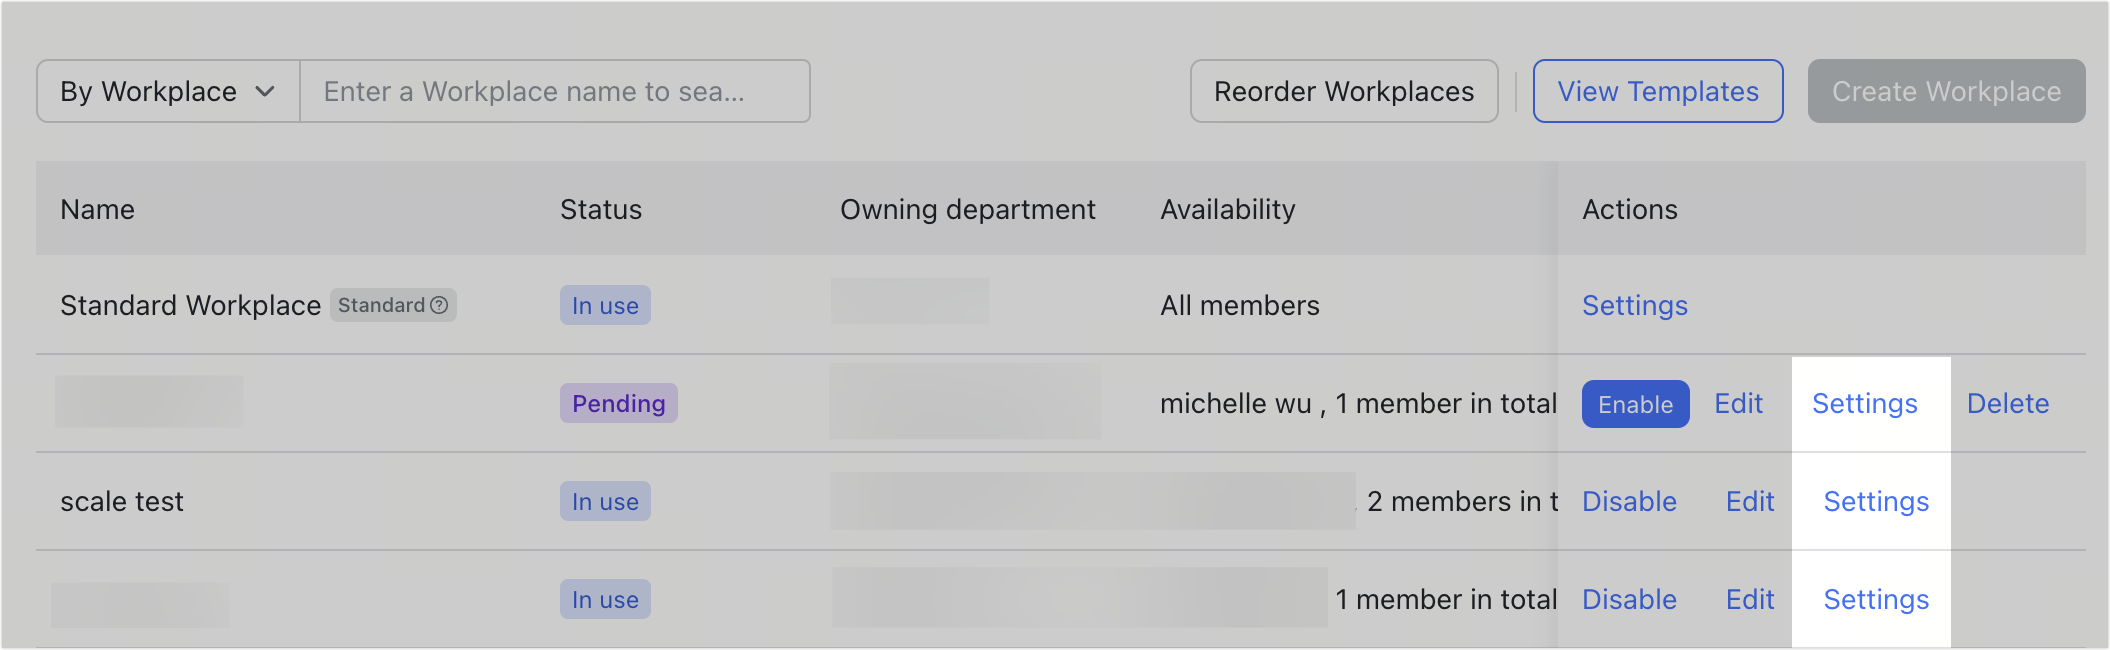Edit the scale test workplace
The width and height of the screenshot is (2110, 650).
pos(1750,501)
